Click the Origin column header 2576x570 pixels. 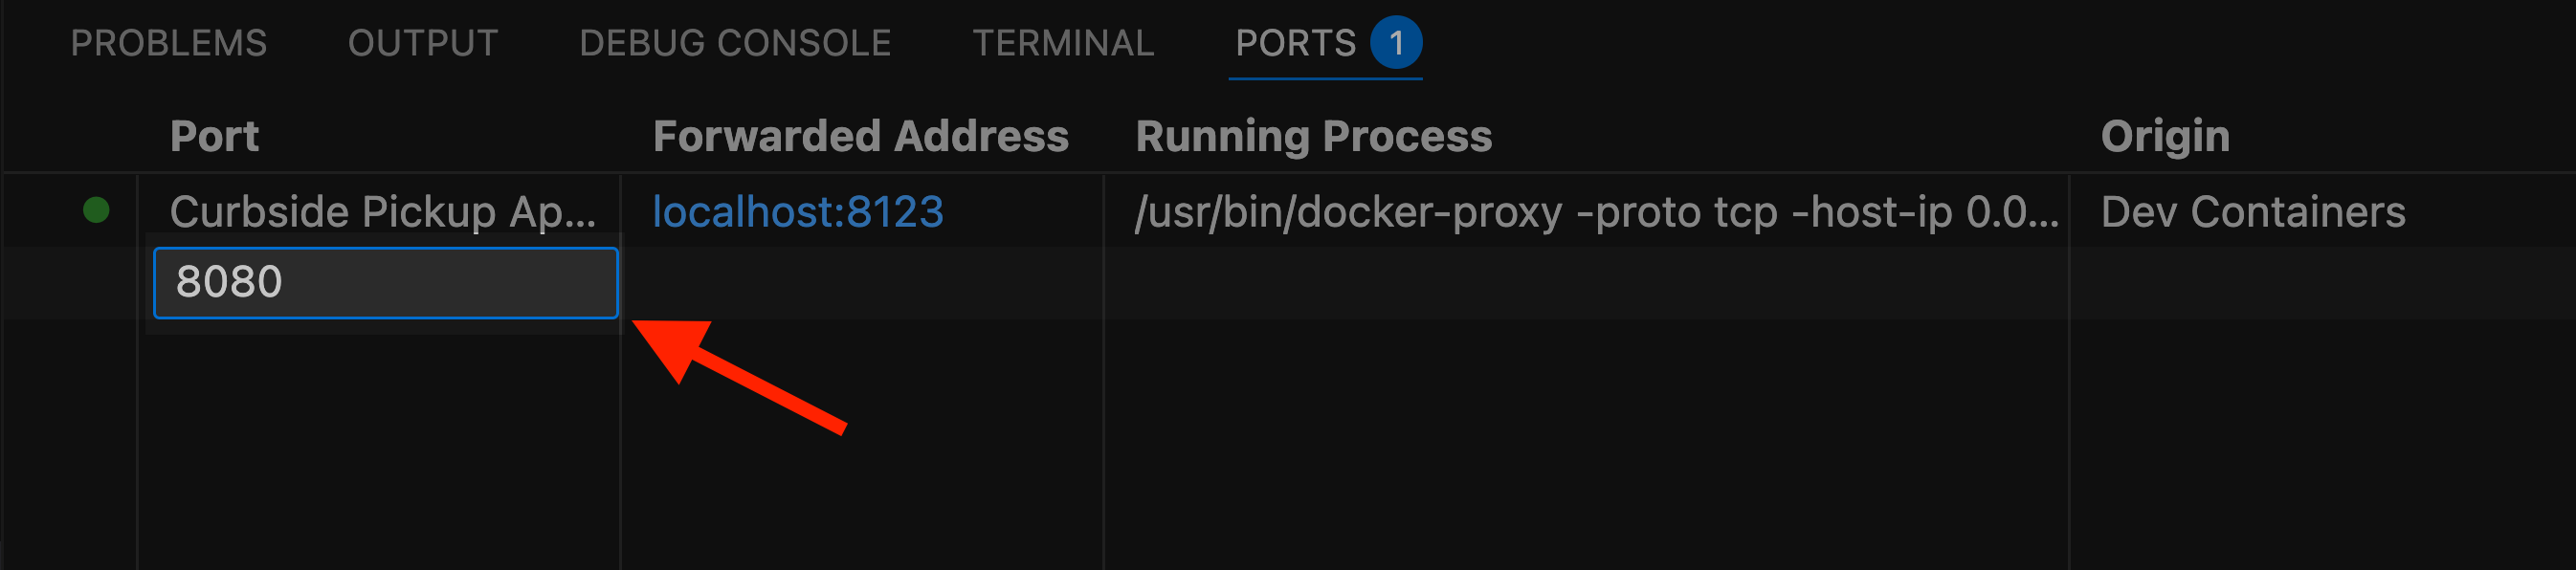[x=2164, y=136]
